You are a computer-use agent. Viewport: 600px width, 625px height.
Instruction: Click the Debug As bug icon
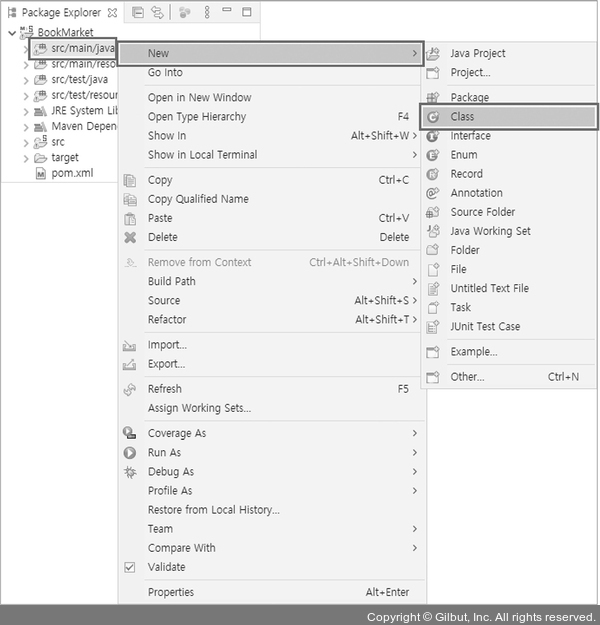(130, 472)
